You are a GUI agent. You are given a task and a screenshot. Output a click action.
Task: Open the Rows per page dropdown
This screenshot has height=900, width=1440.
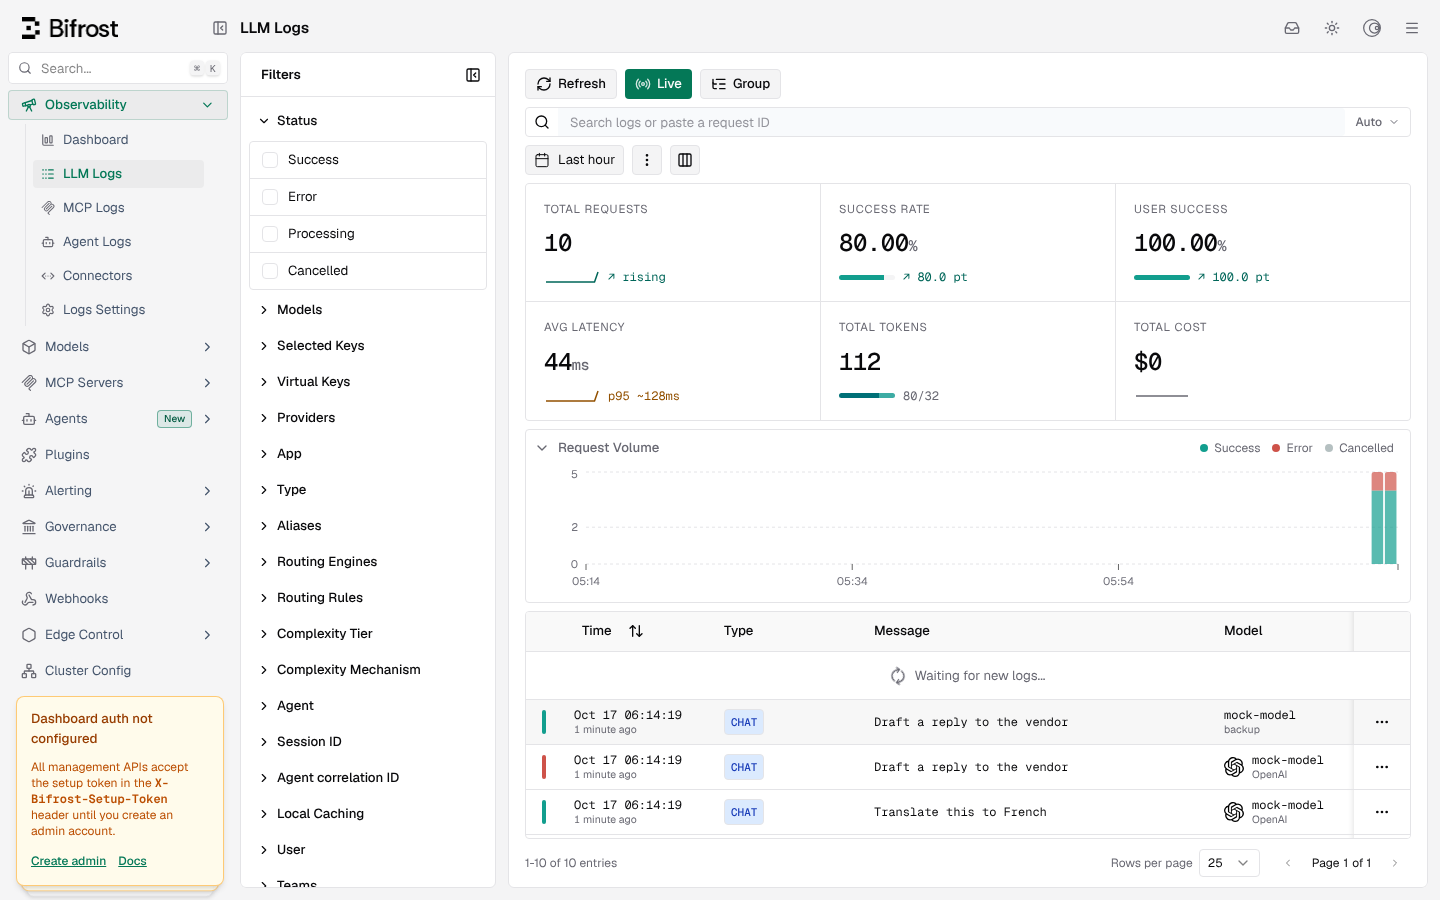click(1230, 863)
